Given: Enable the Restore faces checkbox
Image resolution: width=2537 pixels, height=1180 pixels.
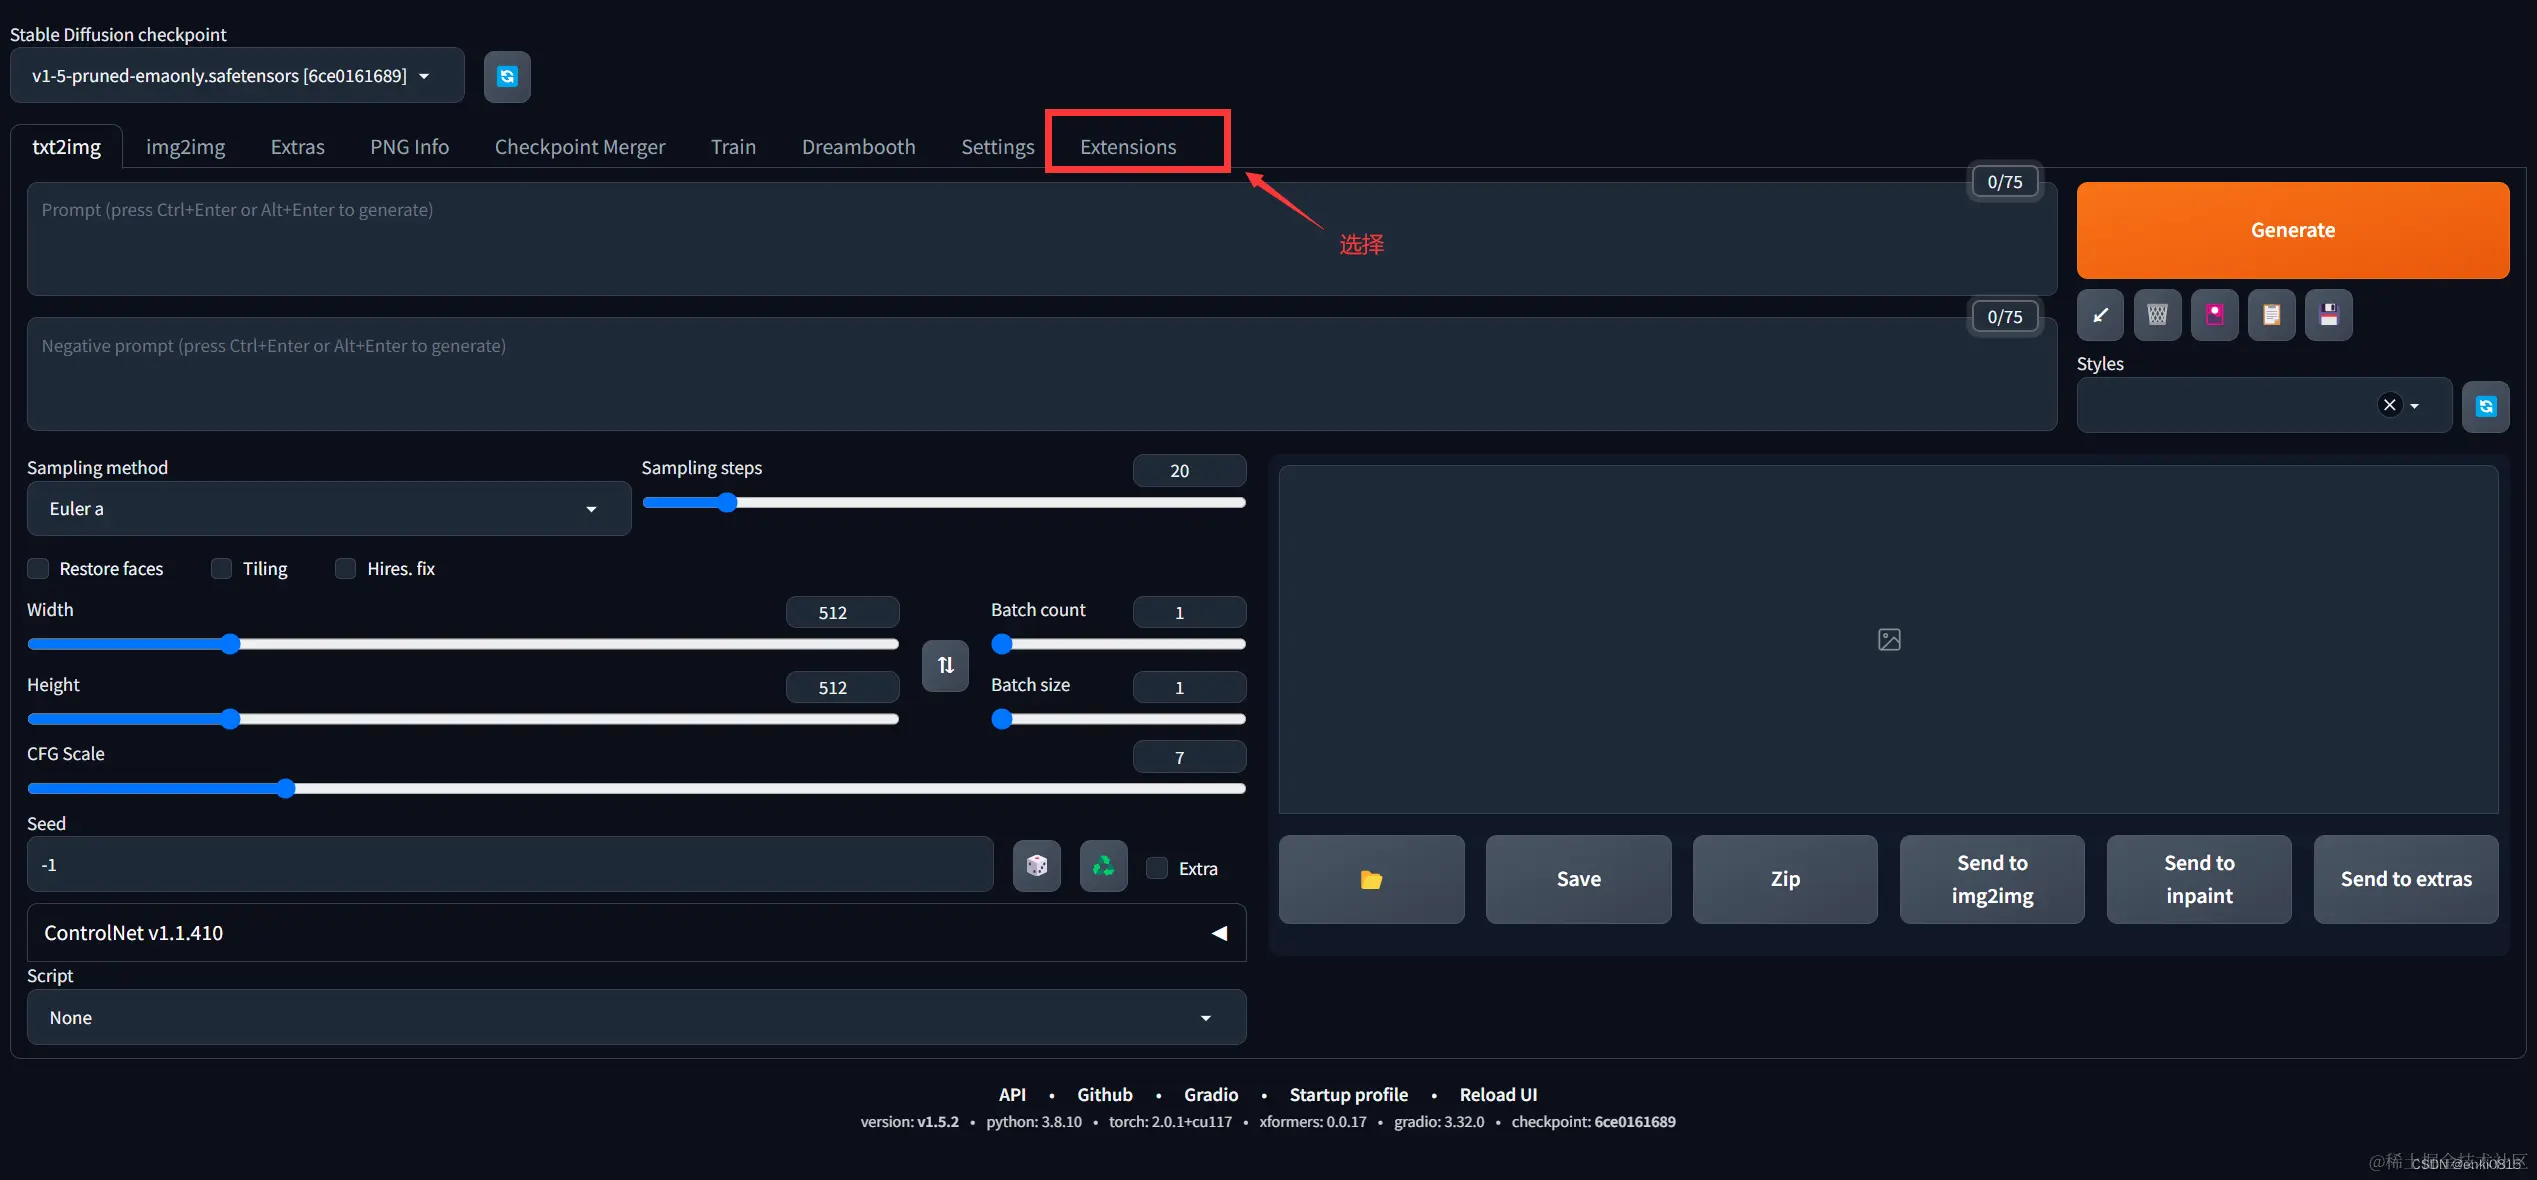Looking at the screenshot, I should [38, 569].
